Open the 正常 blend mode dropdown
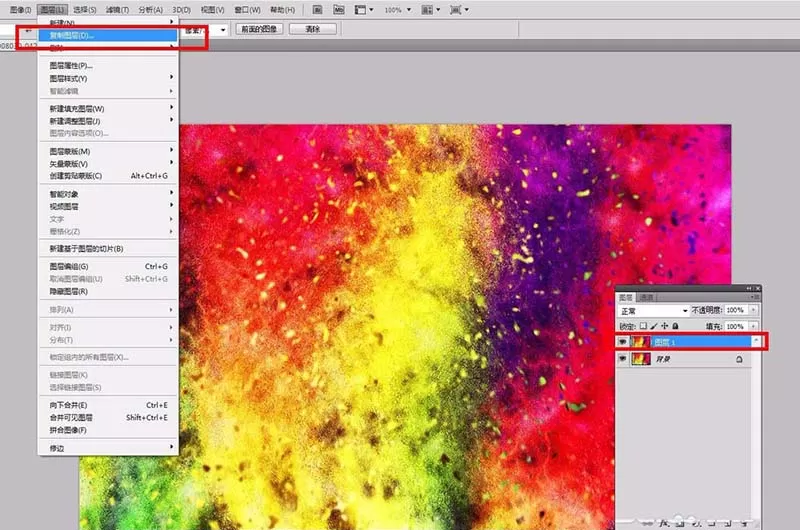This screenshot has height=530, width=800. pos(654,311)
